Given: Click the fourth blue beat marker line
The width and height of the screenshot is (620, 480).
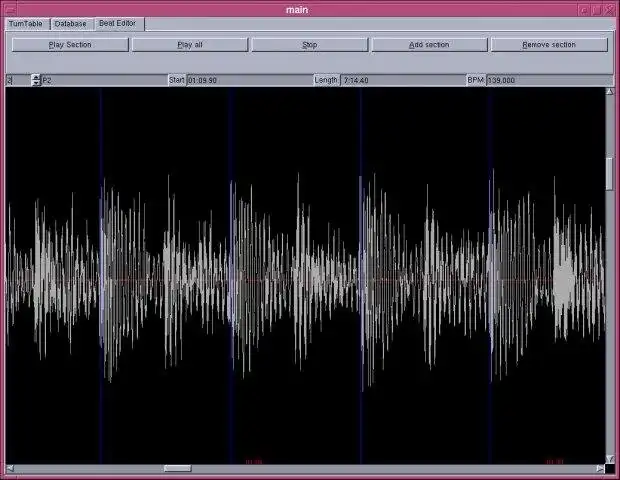Looking at the screenshot, I should [491, 275].
